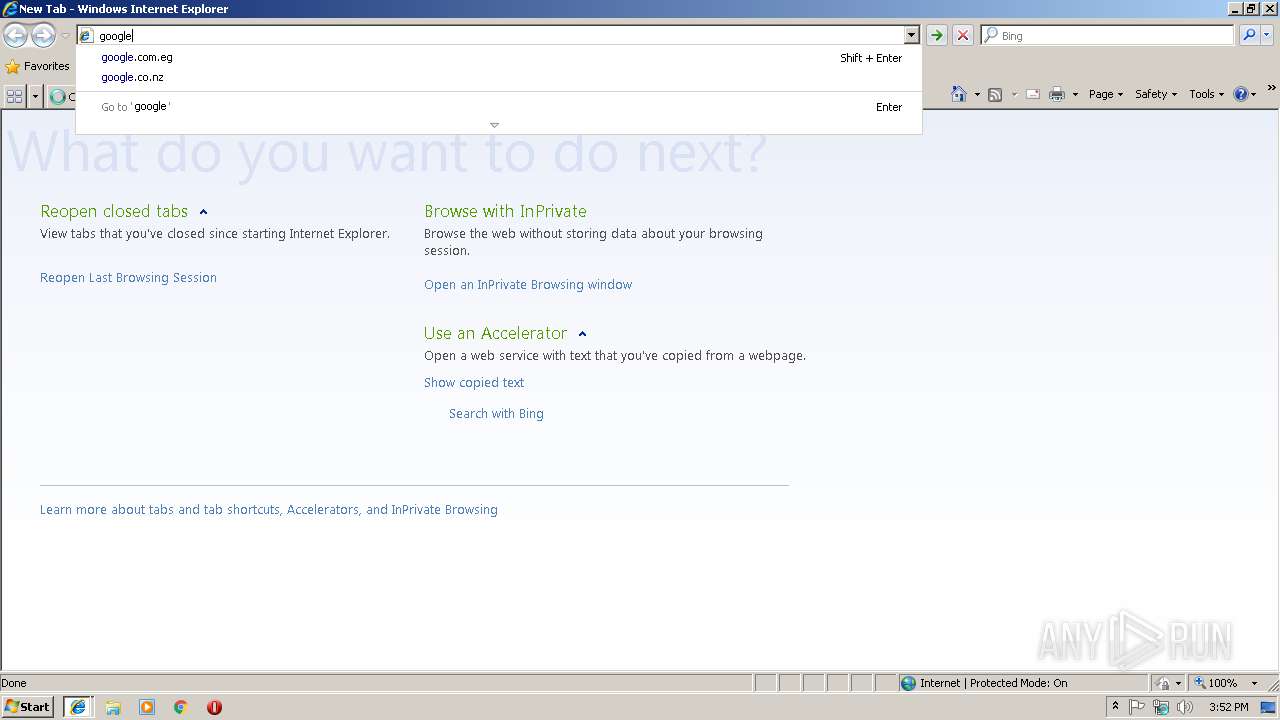Open the Tools menu
1280x720 pixels.
pyautogui.click(x=1206, y=94)
